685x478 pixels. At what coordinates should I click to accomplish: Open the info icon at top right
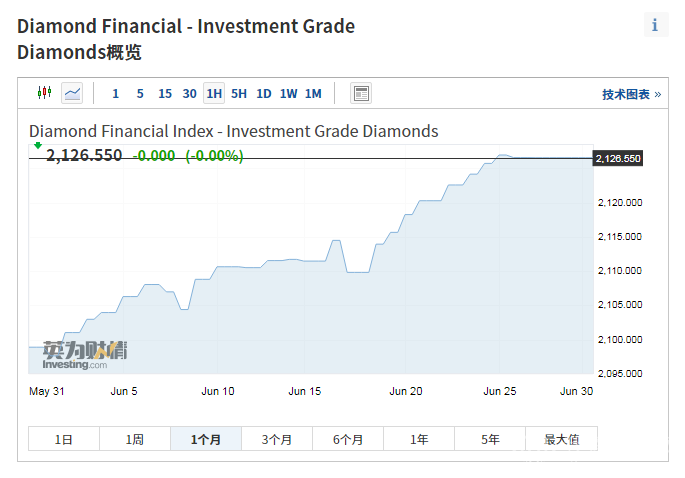pos(655,25)
